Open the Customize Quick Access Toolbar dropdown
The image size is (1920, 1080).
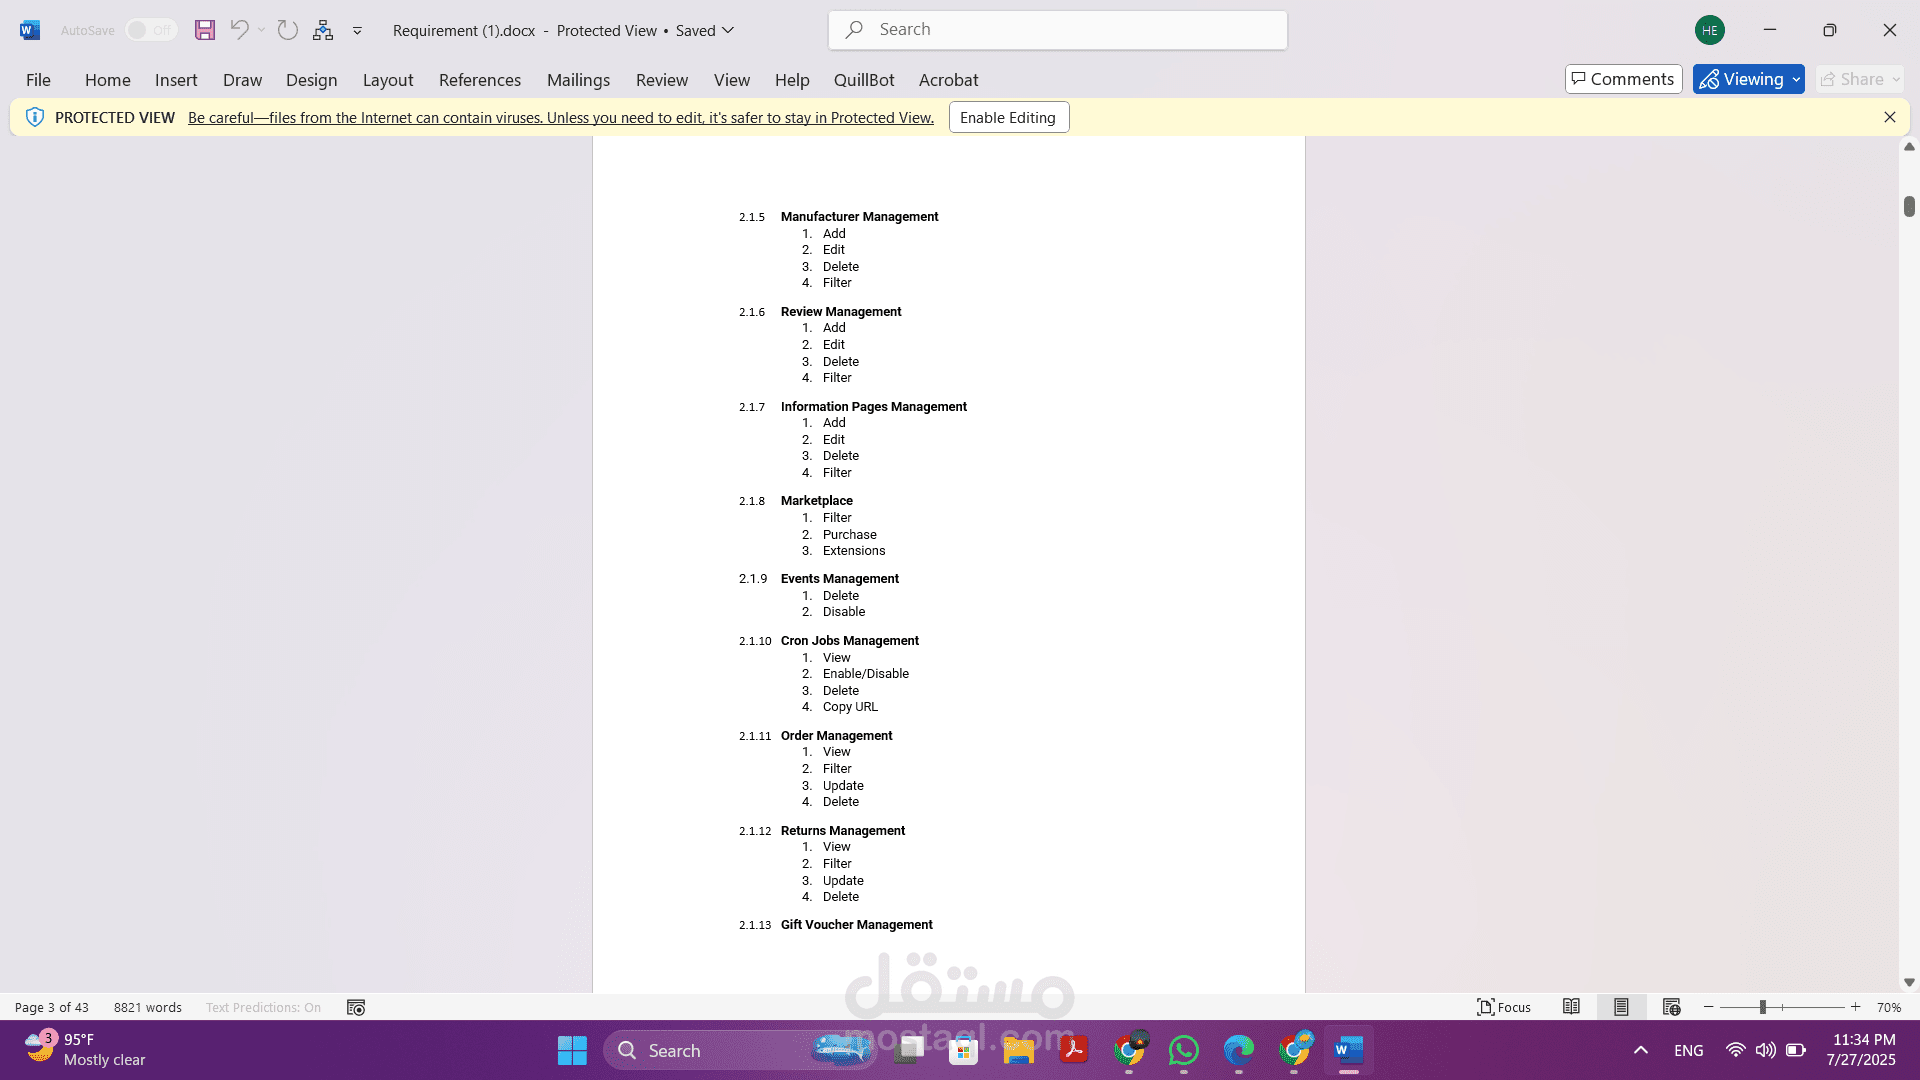click(x=357, y=30)
